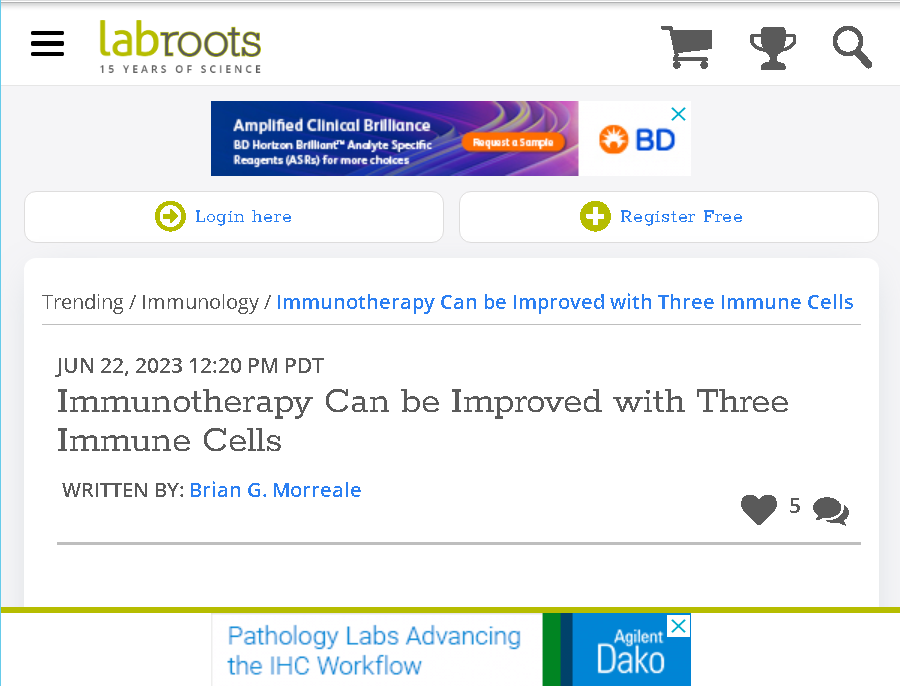900x686 pixels.
Task: Click the trophy leaderboard icon
Action: coord(773,48)
